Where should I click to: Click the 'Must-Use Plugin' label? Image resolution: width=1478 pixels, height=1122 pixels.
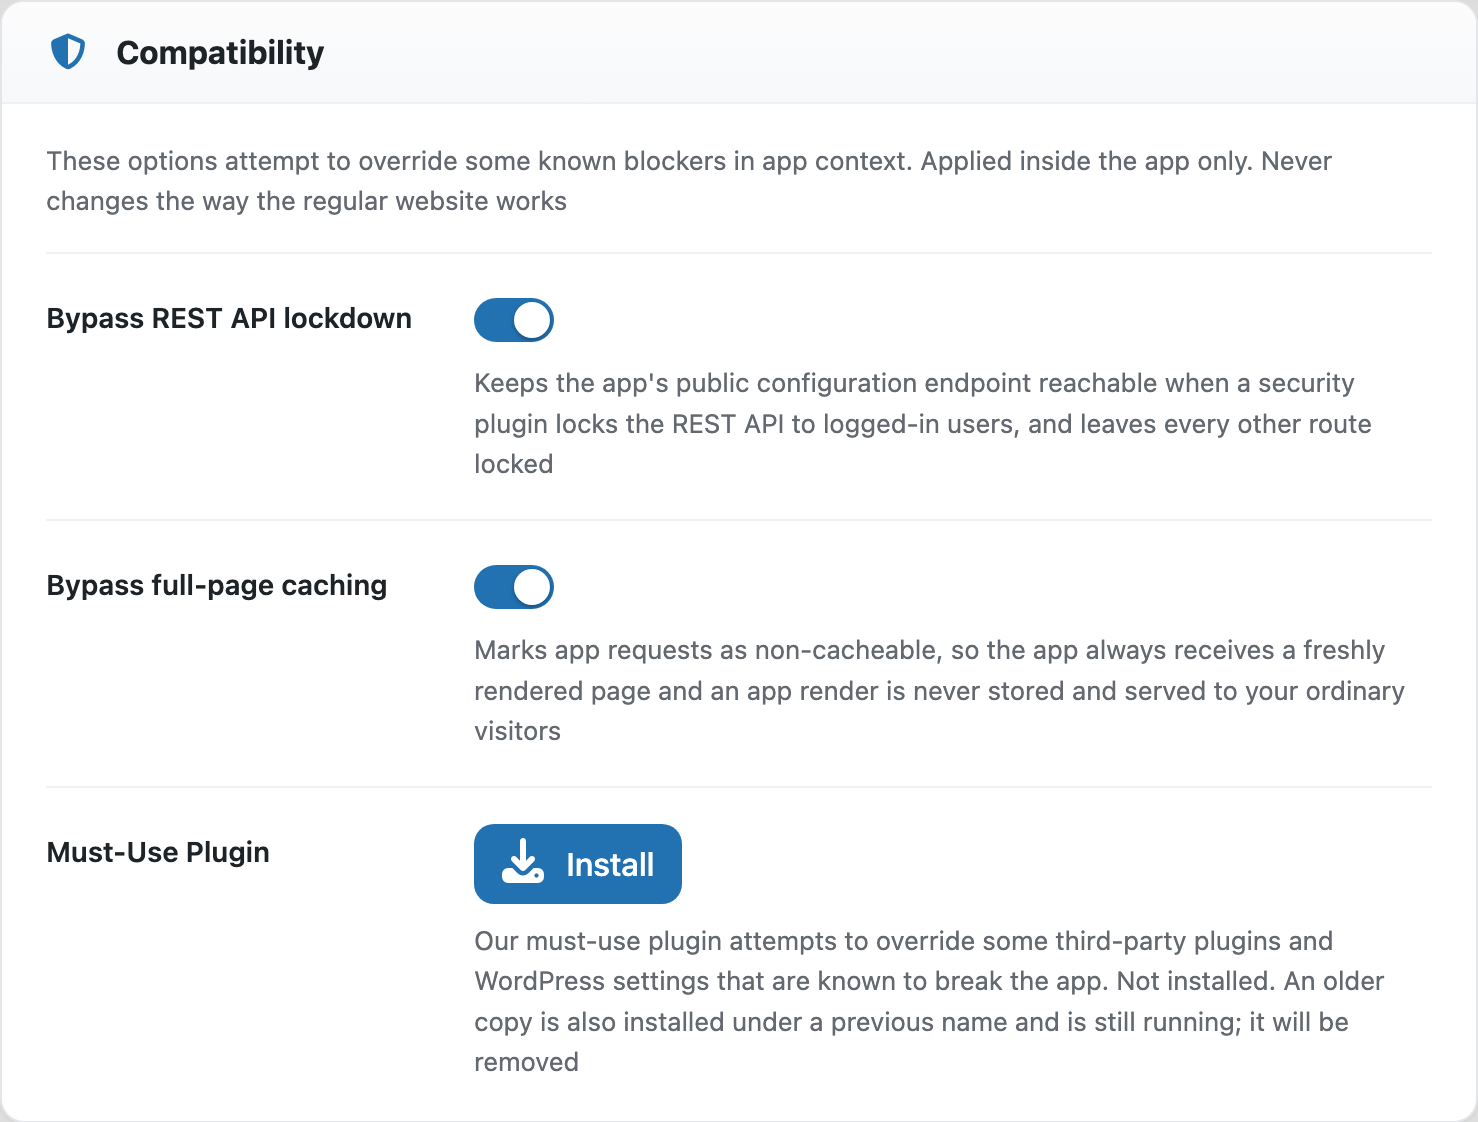tap(158, 852)
